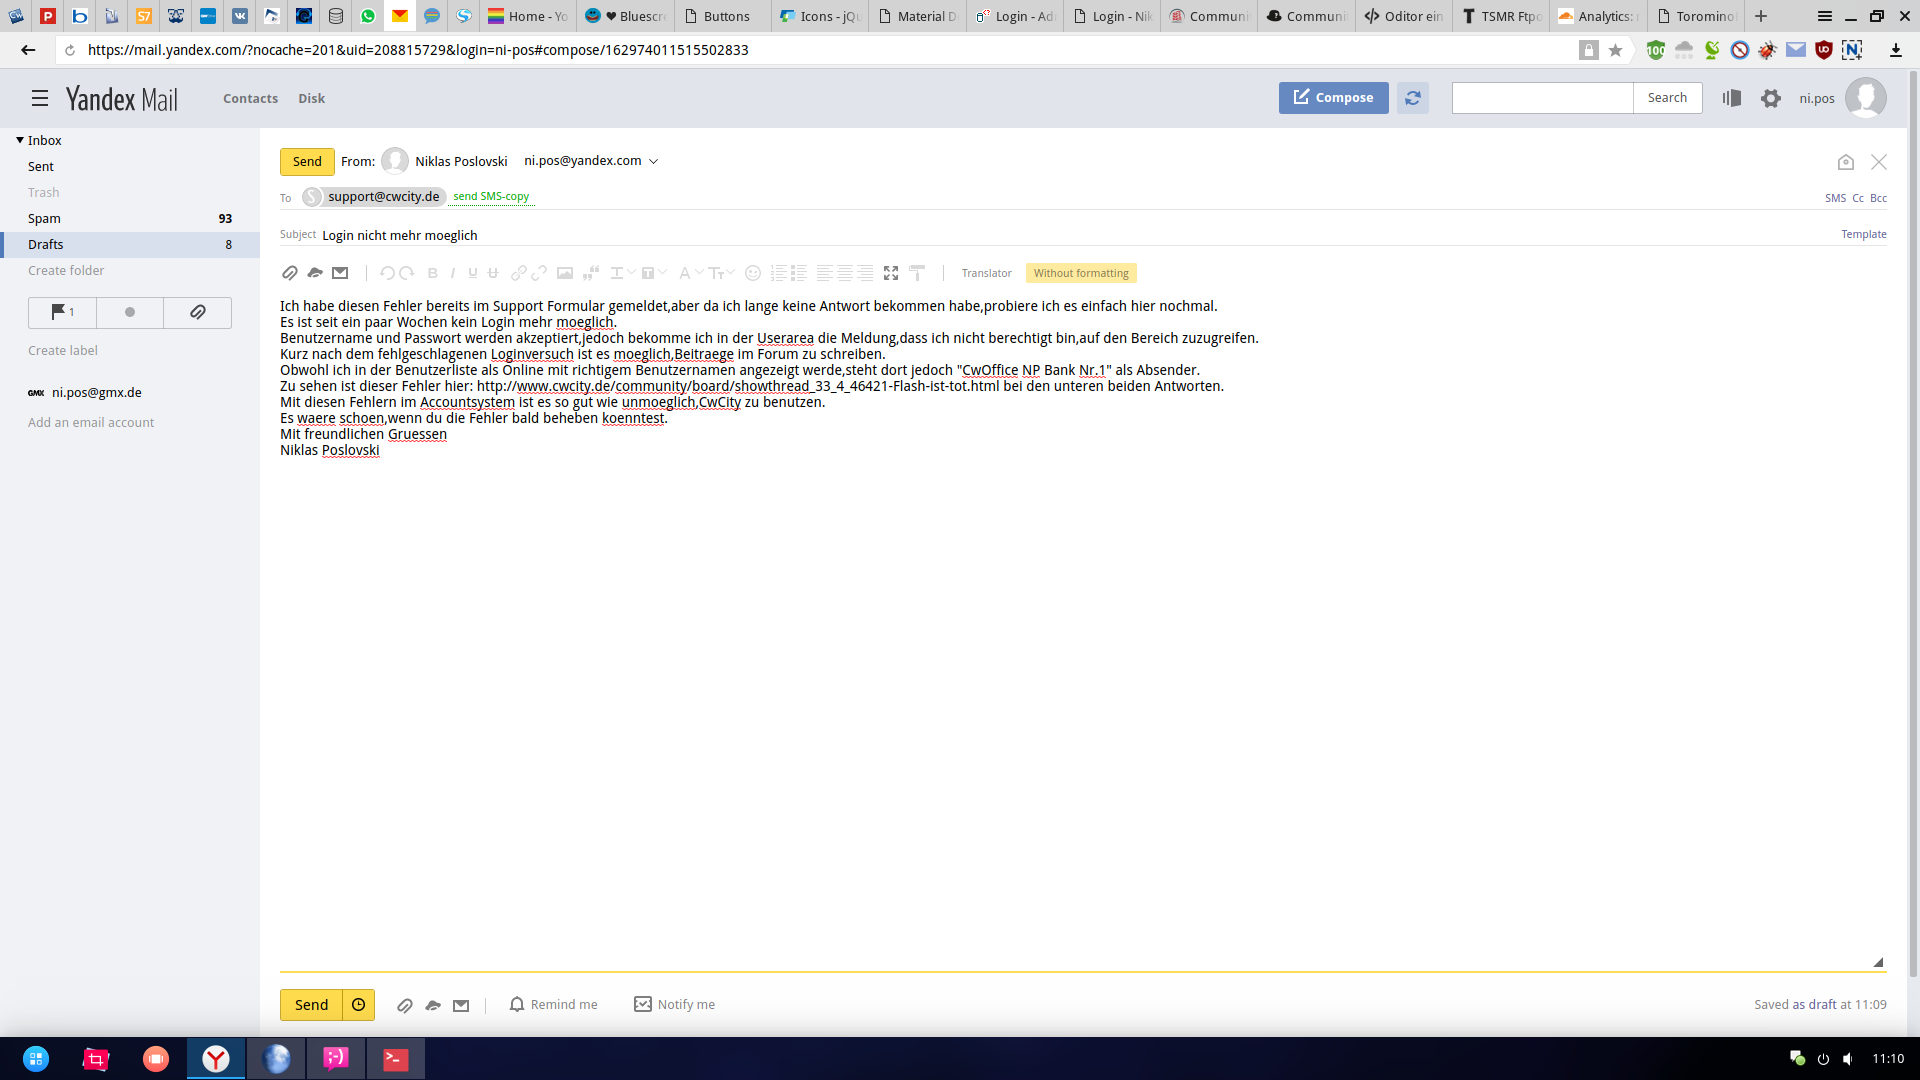Image resolution: width=1920 pixels, height=1080 pixels.
Task: Click the attach file paperclip in editor toolbar
Action: click(289, 273)
